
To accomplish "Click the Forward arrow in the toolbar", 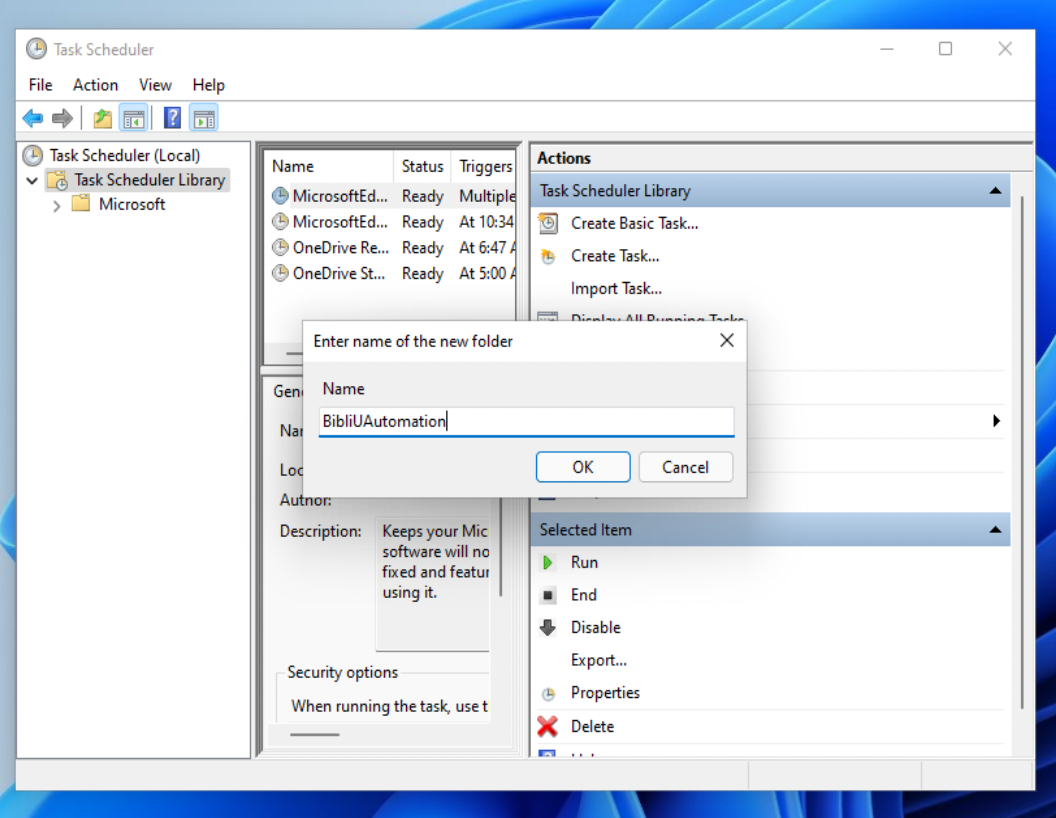I will [62, 119].
